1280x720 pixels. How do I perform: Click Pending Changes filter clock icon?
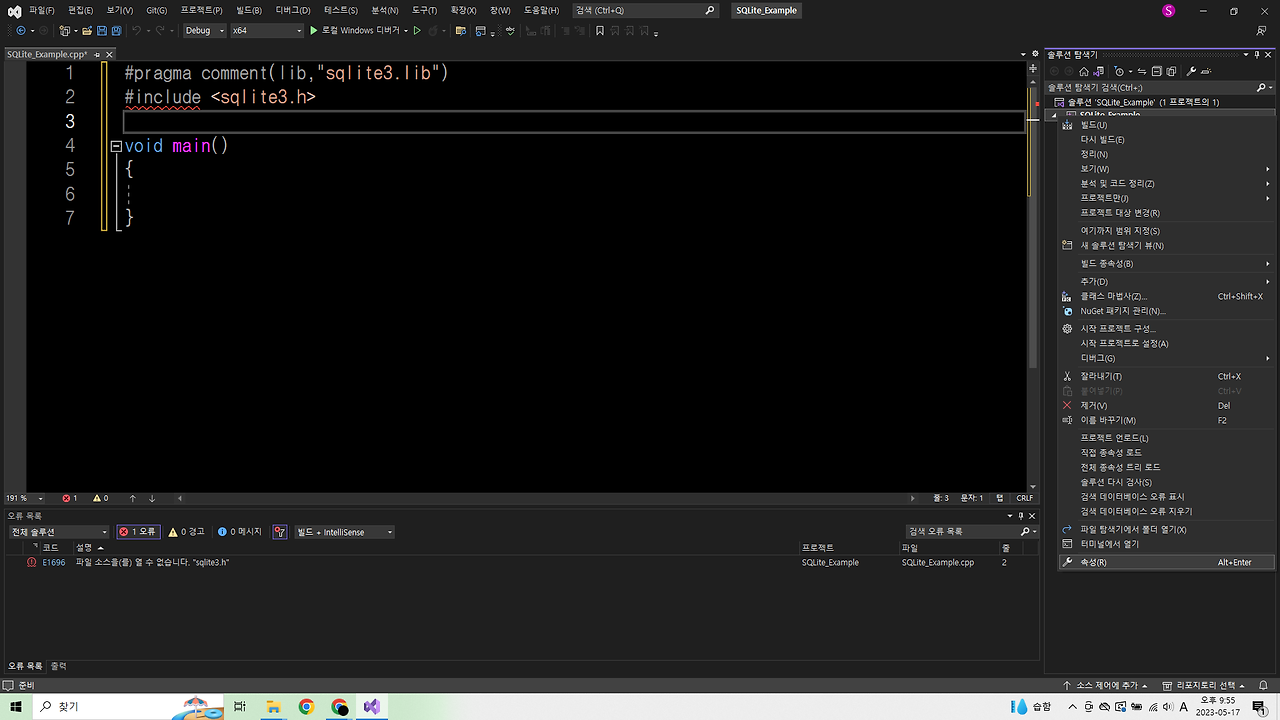pos(1120,71)
